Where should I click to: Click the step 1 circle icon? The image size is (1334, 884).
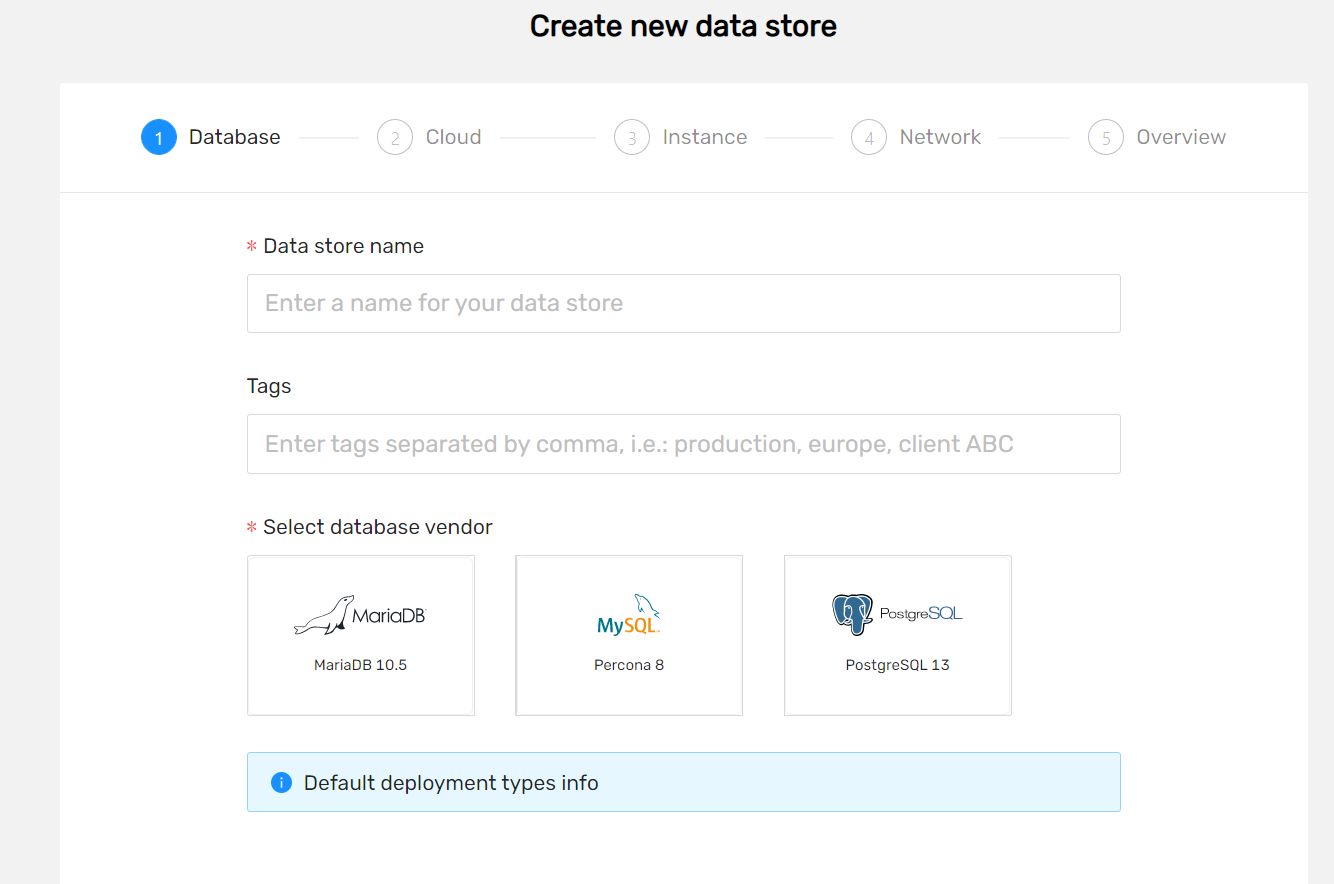tap(159, 137)
